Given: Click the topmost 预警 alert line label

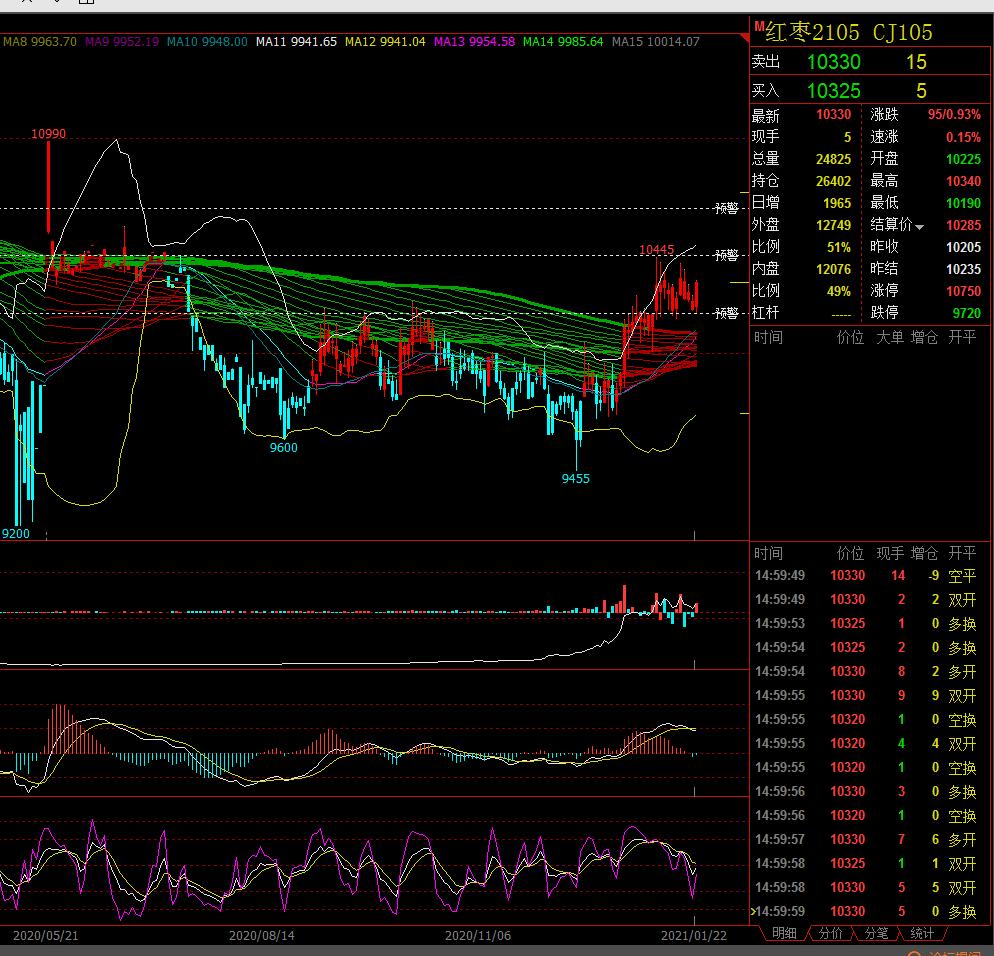Looking at the screenshot, I should click(726, 209).
